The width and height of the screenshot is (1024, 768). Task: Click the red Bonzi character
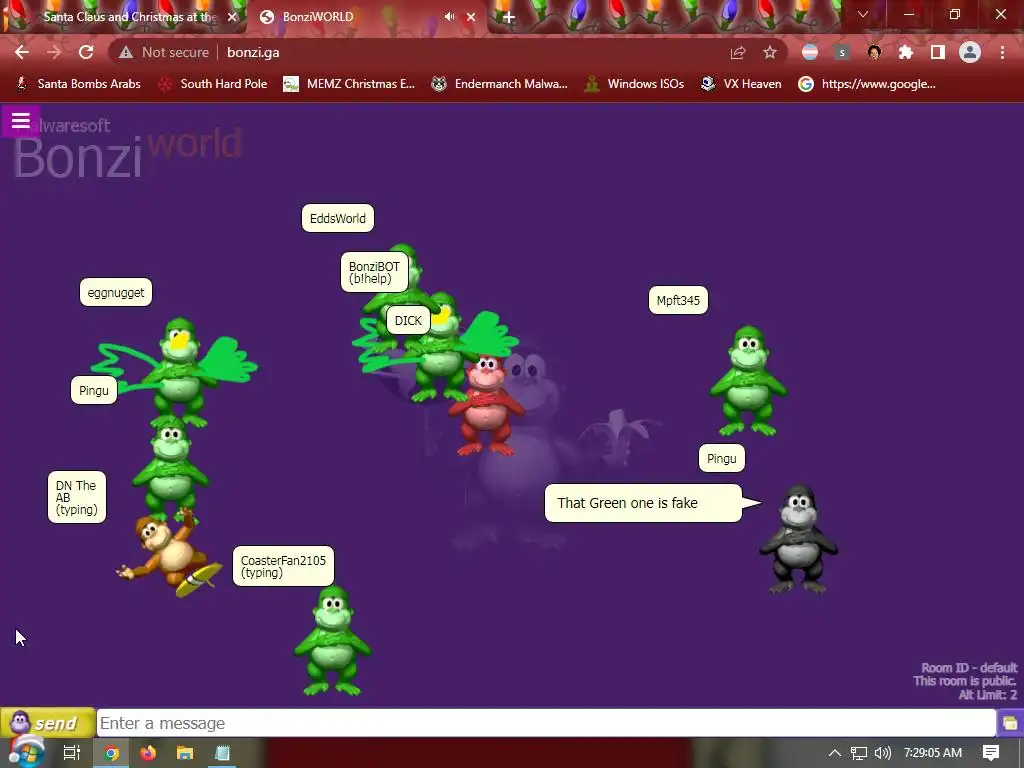pyautogui.click(x=486, y=406)
